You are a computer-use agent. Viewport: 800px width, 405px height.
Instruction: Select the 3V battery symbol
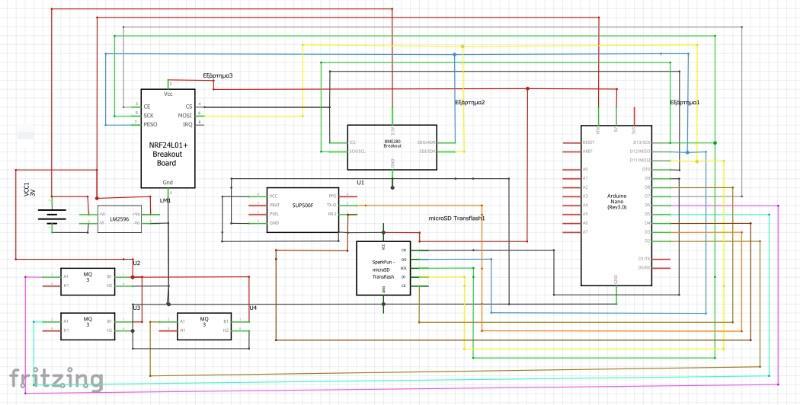coord(52,217)
